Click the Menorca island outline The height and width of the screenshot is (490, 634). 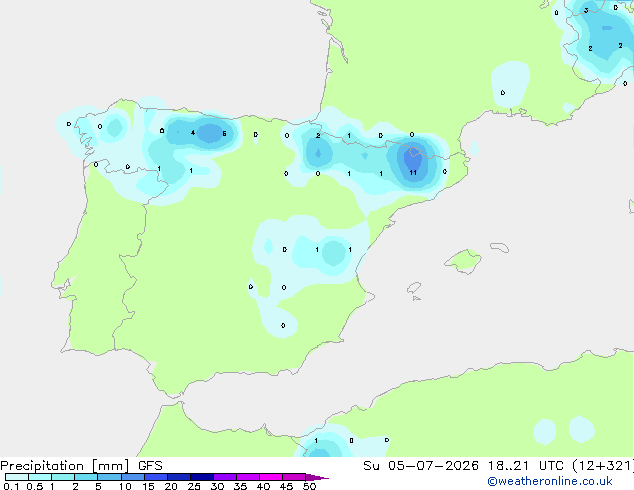tap(499, 247)
